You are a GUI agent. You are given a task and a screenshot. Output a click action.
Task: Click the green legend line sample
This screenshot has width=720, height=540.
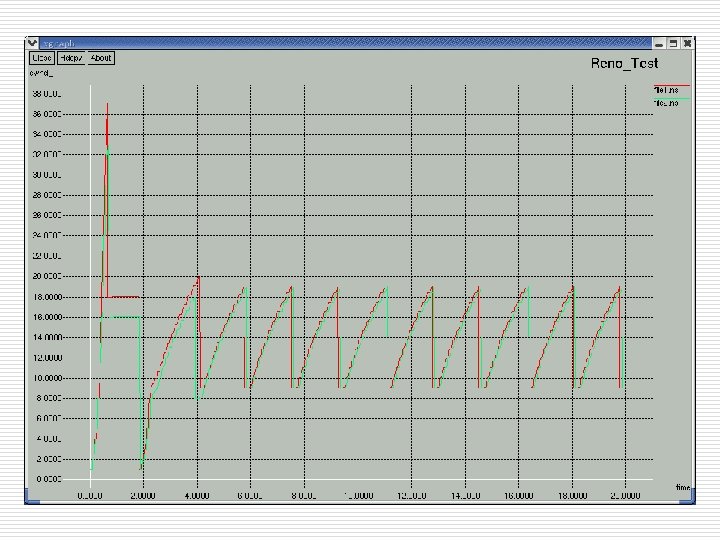pos(671,99)
